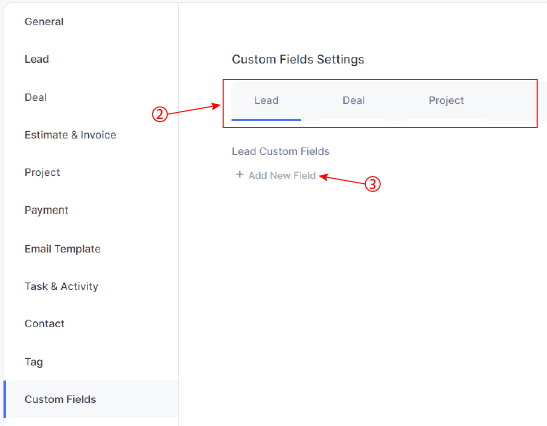Image resolution: width=547 pixels, height=426 pixels.
Task: Click the plus icon beside Add New Field
Action: pyautogui.click(x=239, y=174)
